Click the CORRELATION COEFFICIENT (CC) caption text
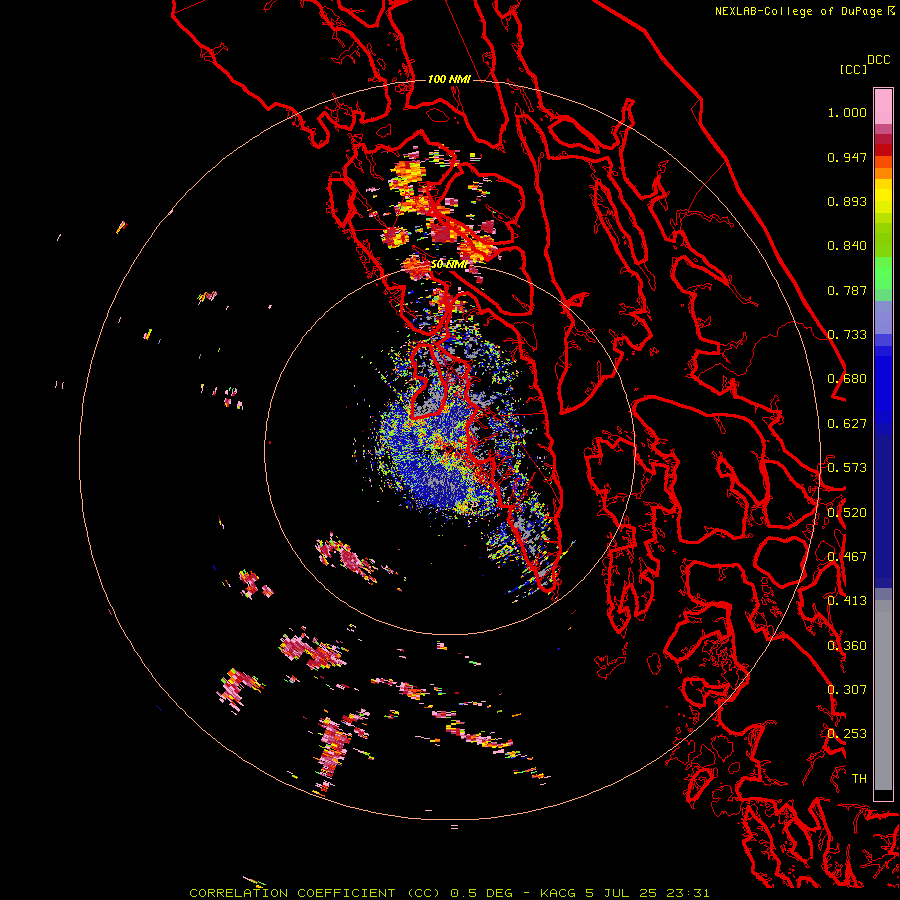Screen dimensions: 900x900 [x=316, y=893]
